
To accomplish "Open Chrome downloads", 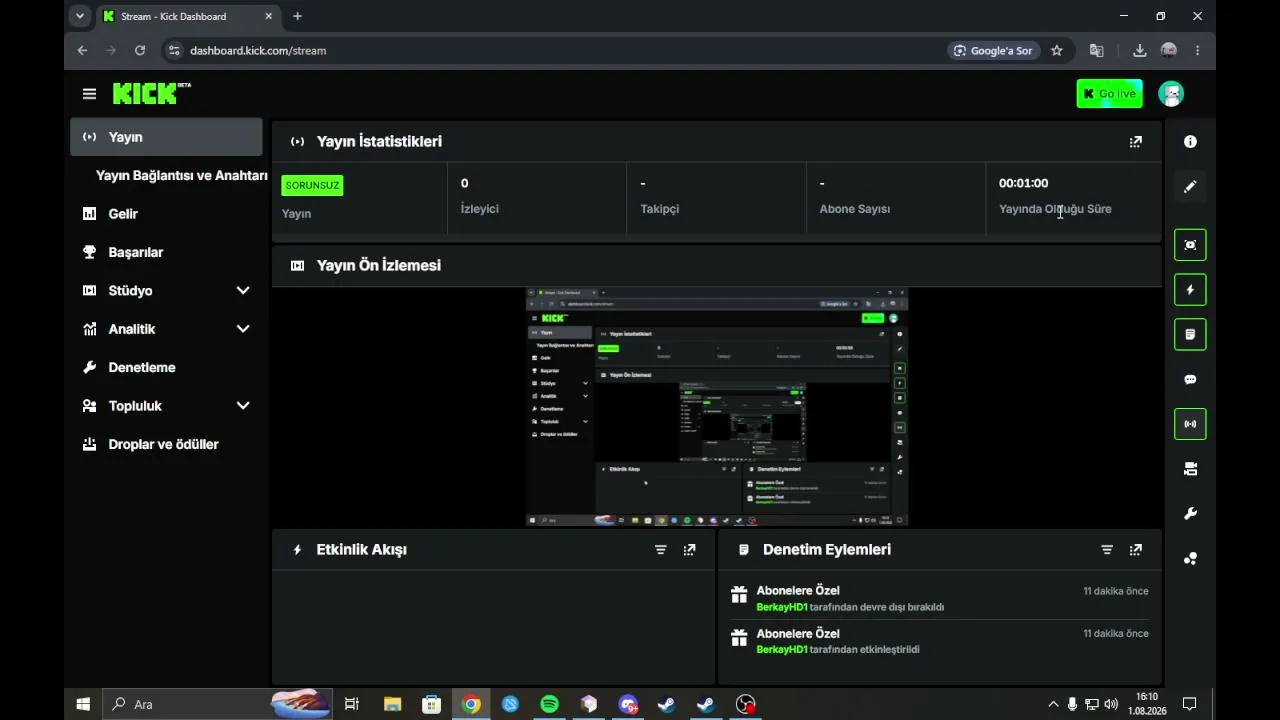I will click(x=1139, y=50).
